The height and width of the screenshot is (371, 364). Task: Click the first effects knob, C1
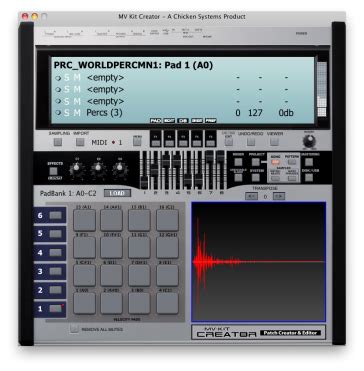[76, 169]
